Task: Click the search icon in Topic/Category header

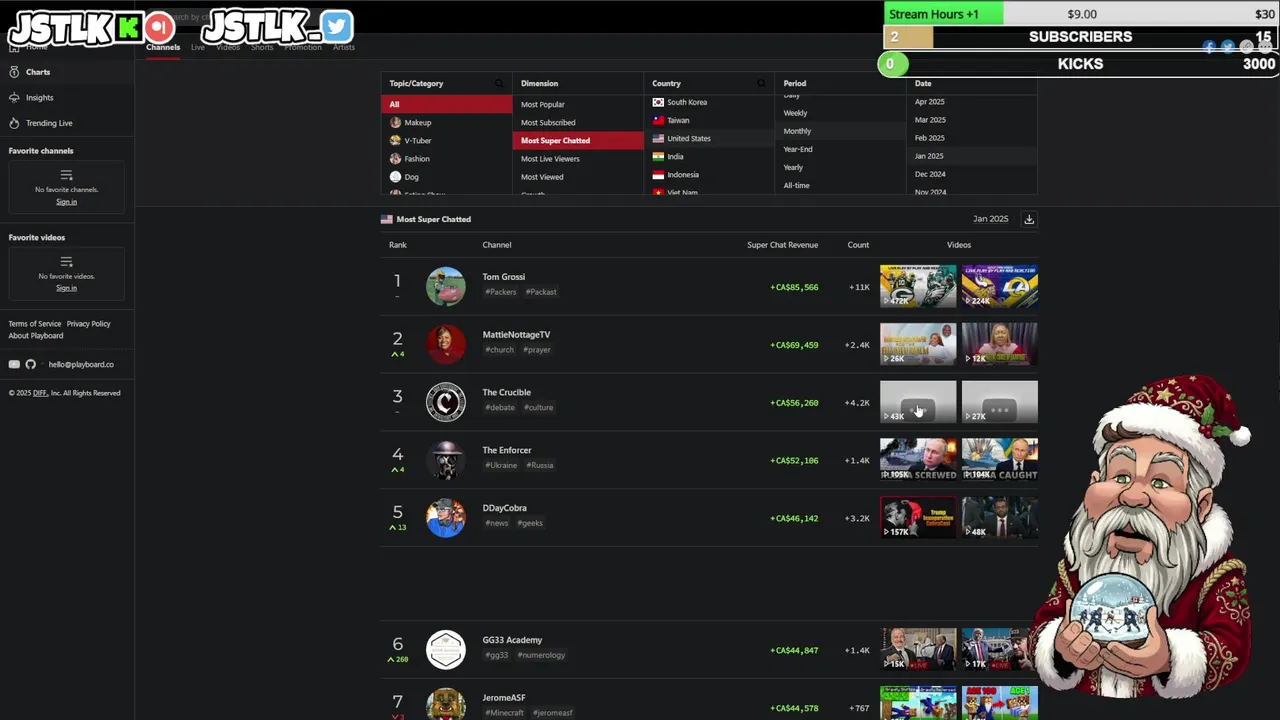Action: [499, 83]
